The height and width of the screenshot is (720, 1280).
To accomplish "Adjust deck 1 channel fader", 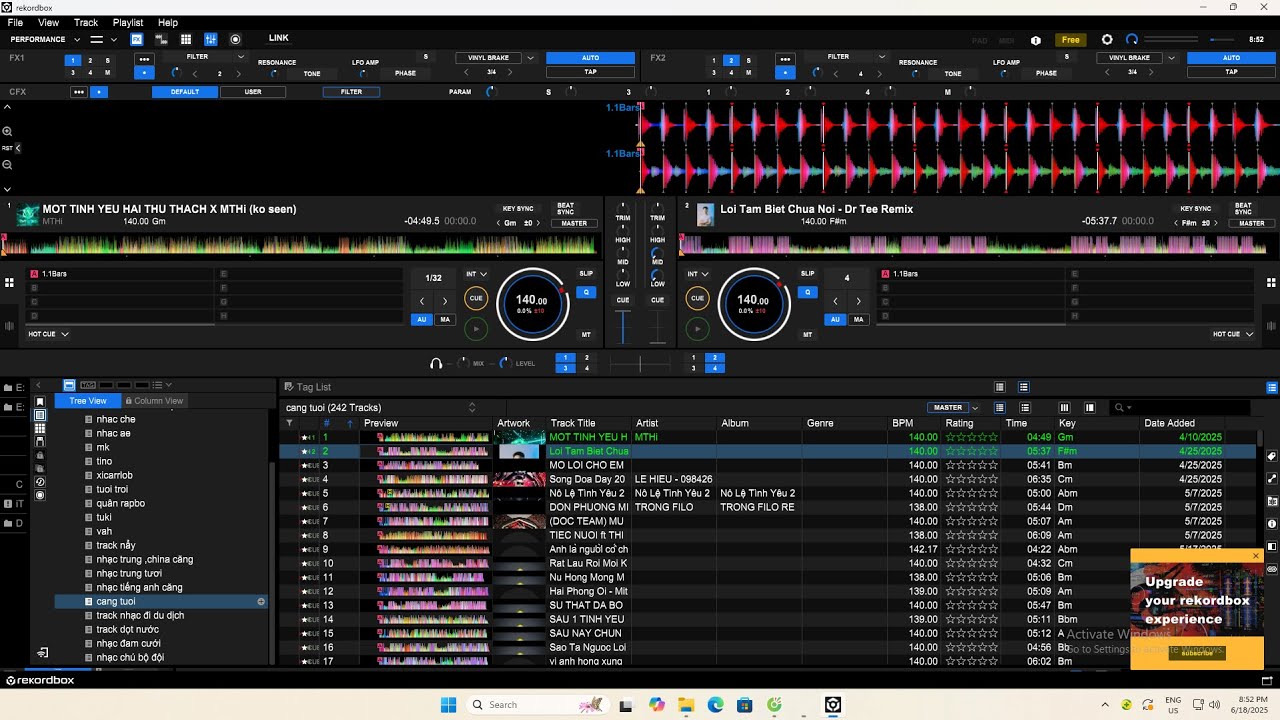I will (x=623, y=327).
